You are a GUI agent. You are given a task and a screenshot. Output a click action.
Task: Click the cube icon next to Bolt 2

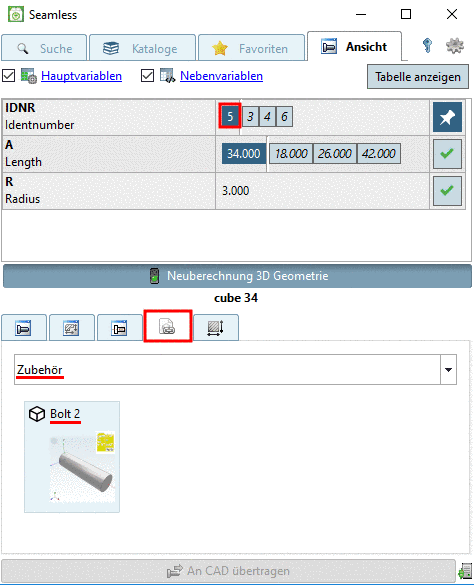[x=37, y=414]
